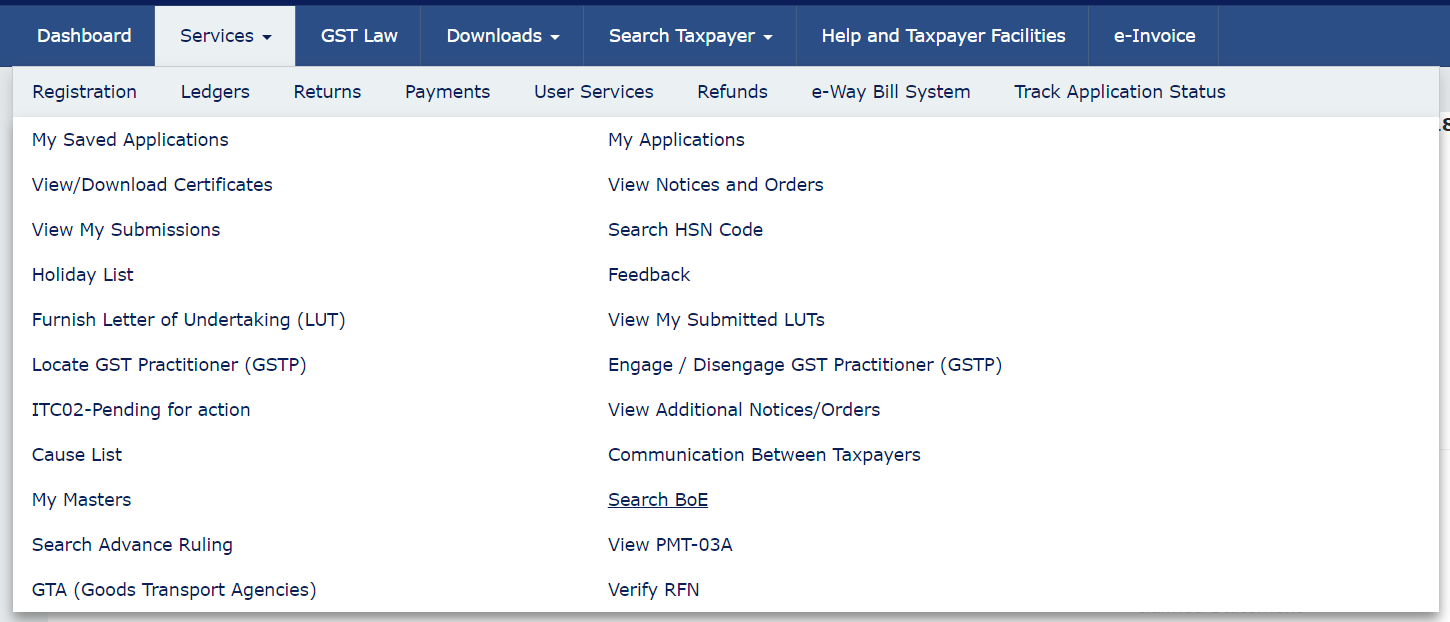The height and width of the screenshot is (622, 1450).
Task: Open the Verify RFN link
Action: (x=654, y=590)
